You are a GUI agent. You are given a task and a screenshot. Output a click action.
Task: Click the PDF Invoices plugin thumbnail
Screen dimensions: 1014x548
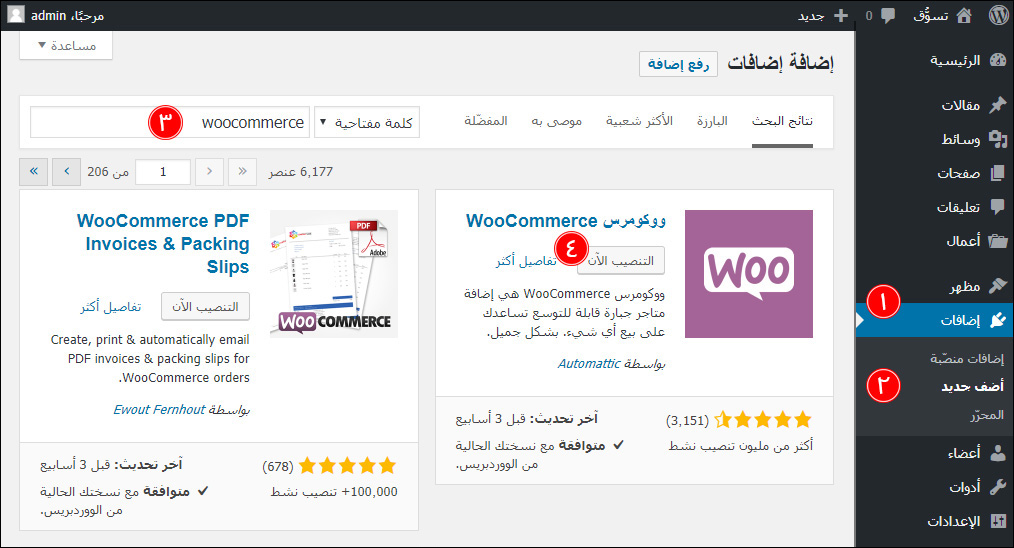334,274
